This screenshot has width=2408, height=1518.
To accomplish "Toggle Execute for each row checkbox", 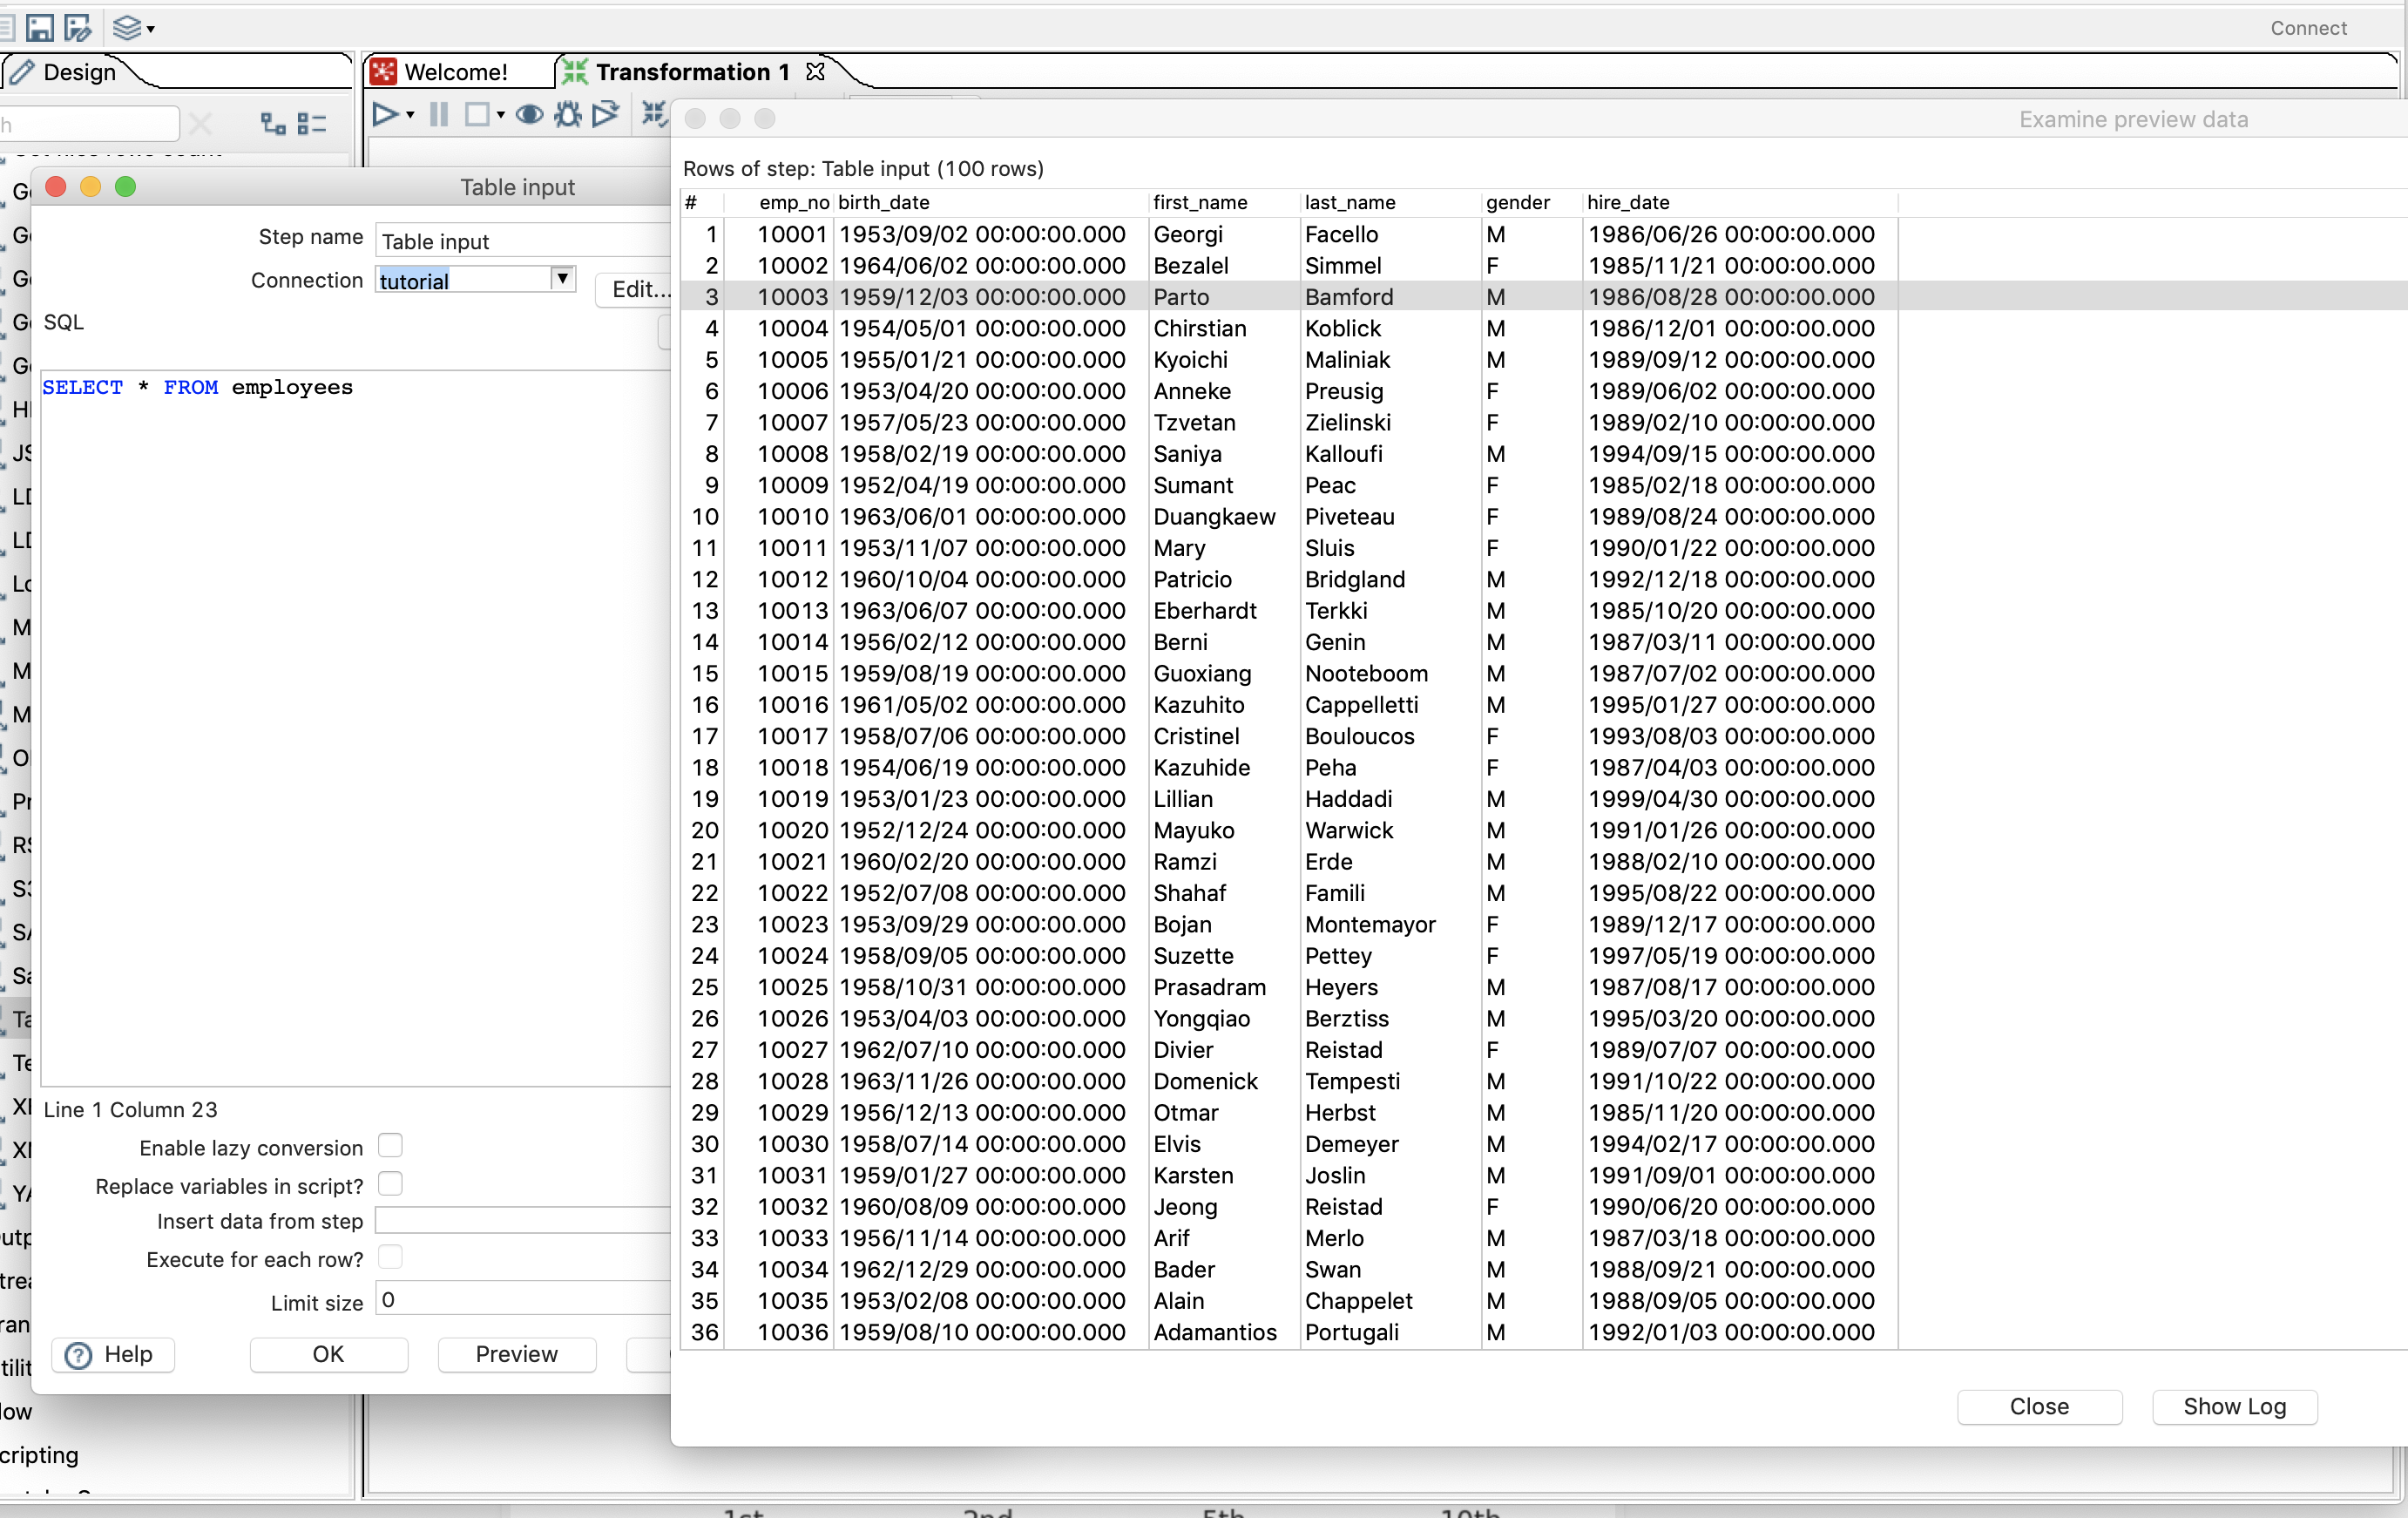I will (390, 1257).
